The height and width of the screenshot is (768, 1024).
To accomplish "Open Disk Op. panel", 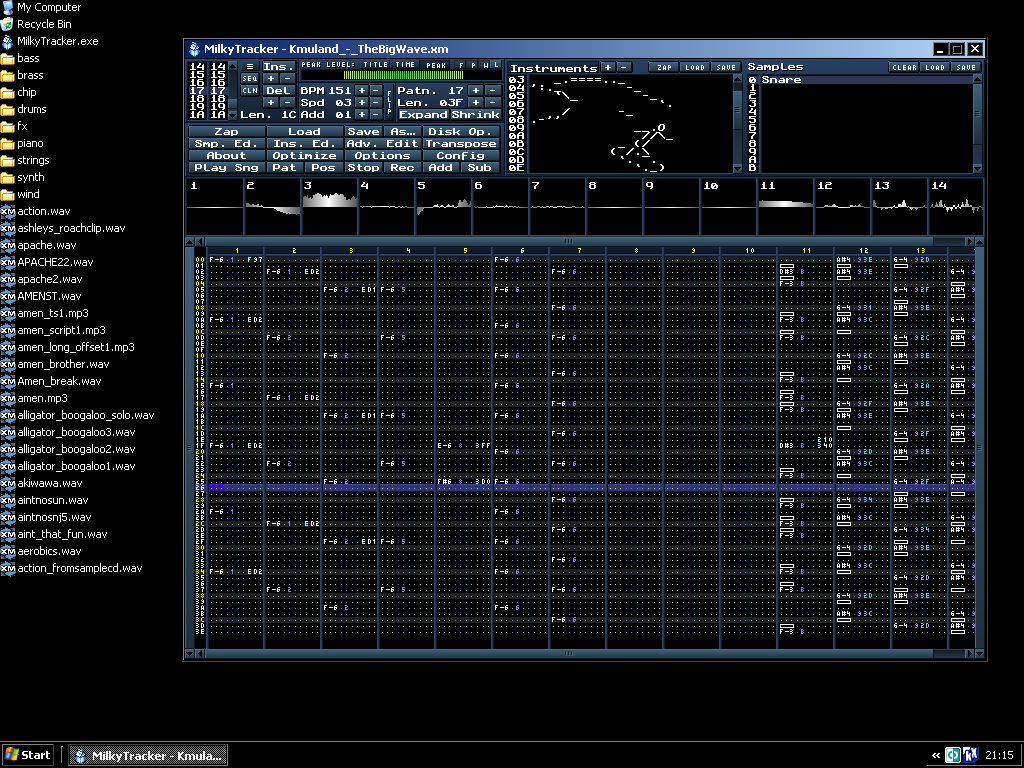I will 460,131.
